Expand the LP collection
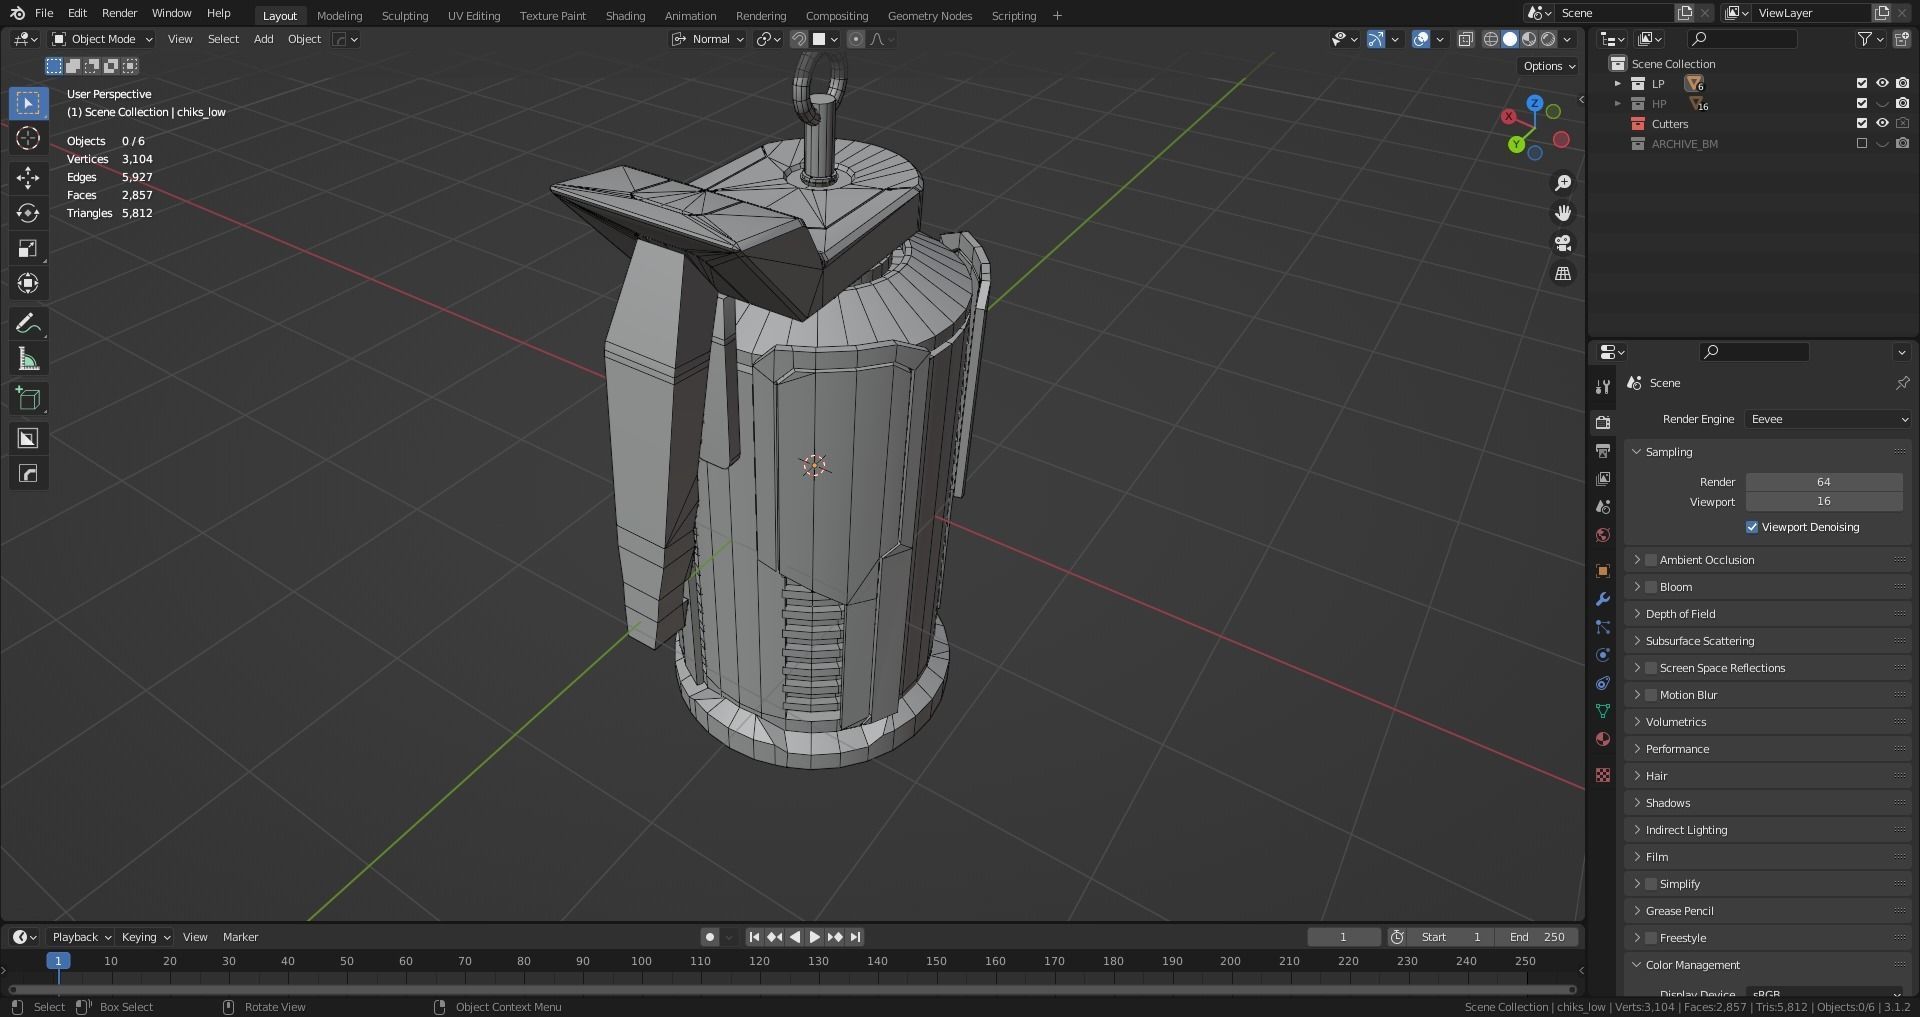 click(1617, 83)
